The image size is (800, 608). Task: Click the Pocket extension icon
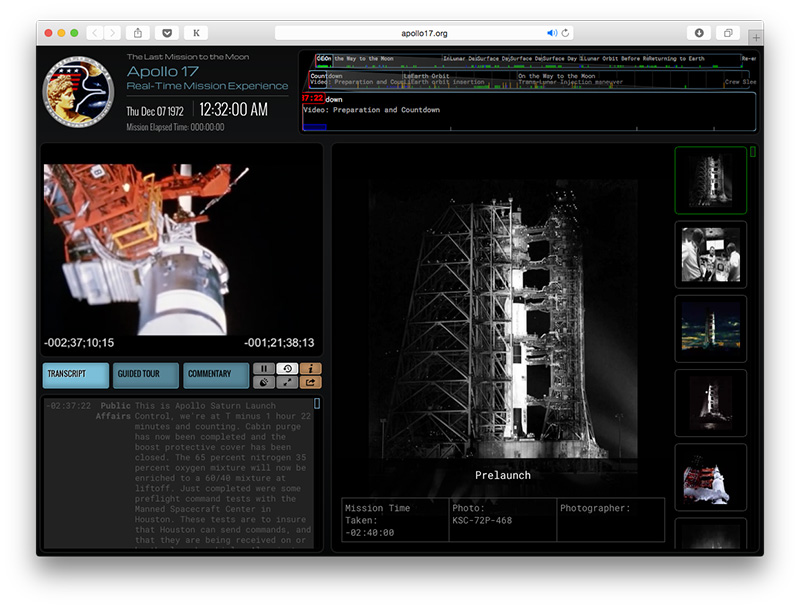[167, 33]
